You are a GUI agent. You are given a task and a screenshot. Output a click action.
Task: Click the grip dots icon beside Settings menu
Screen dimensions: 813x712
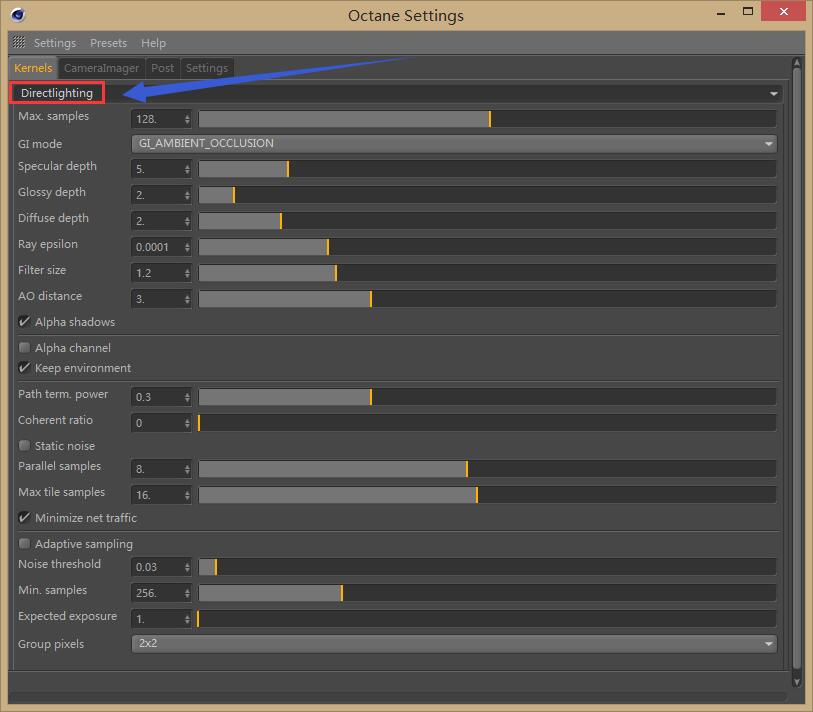19,42
